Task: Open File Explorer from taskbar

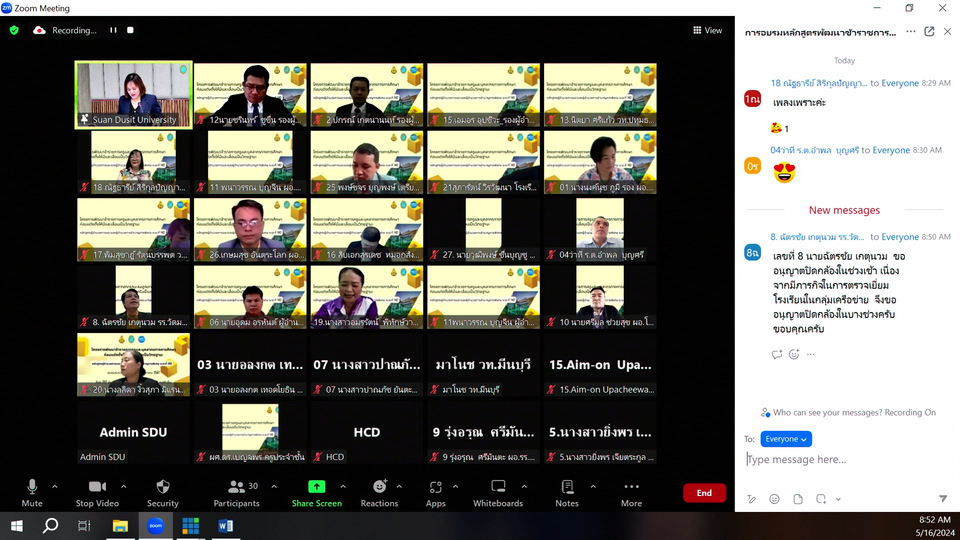Action: (120, 526)
